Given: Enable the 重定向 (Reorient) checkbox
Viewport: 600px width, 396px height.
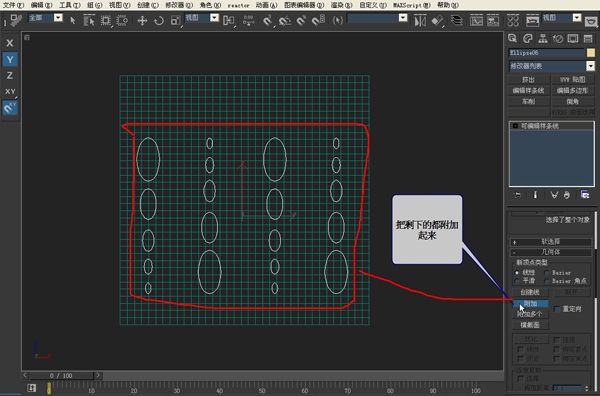Looking at the screenshot, I should 557,309.
